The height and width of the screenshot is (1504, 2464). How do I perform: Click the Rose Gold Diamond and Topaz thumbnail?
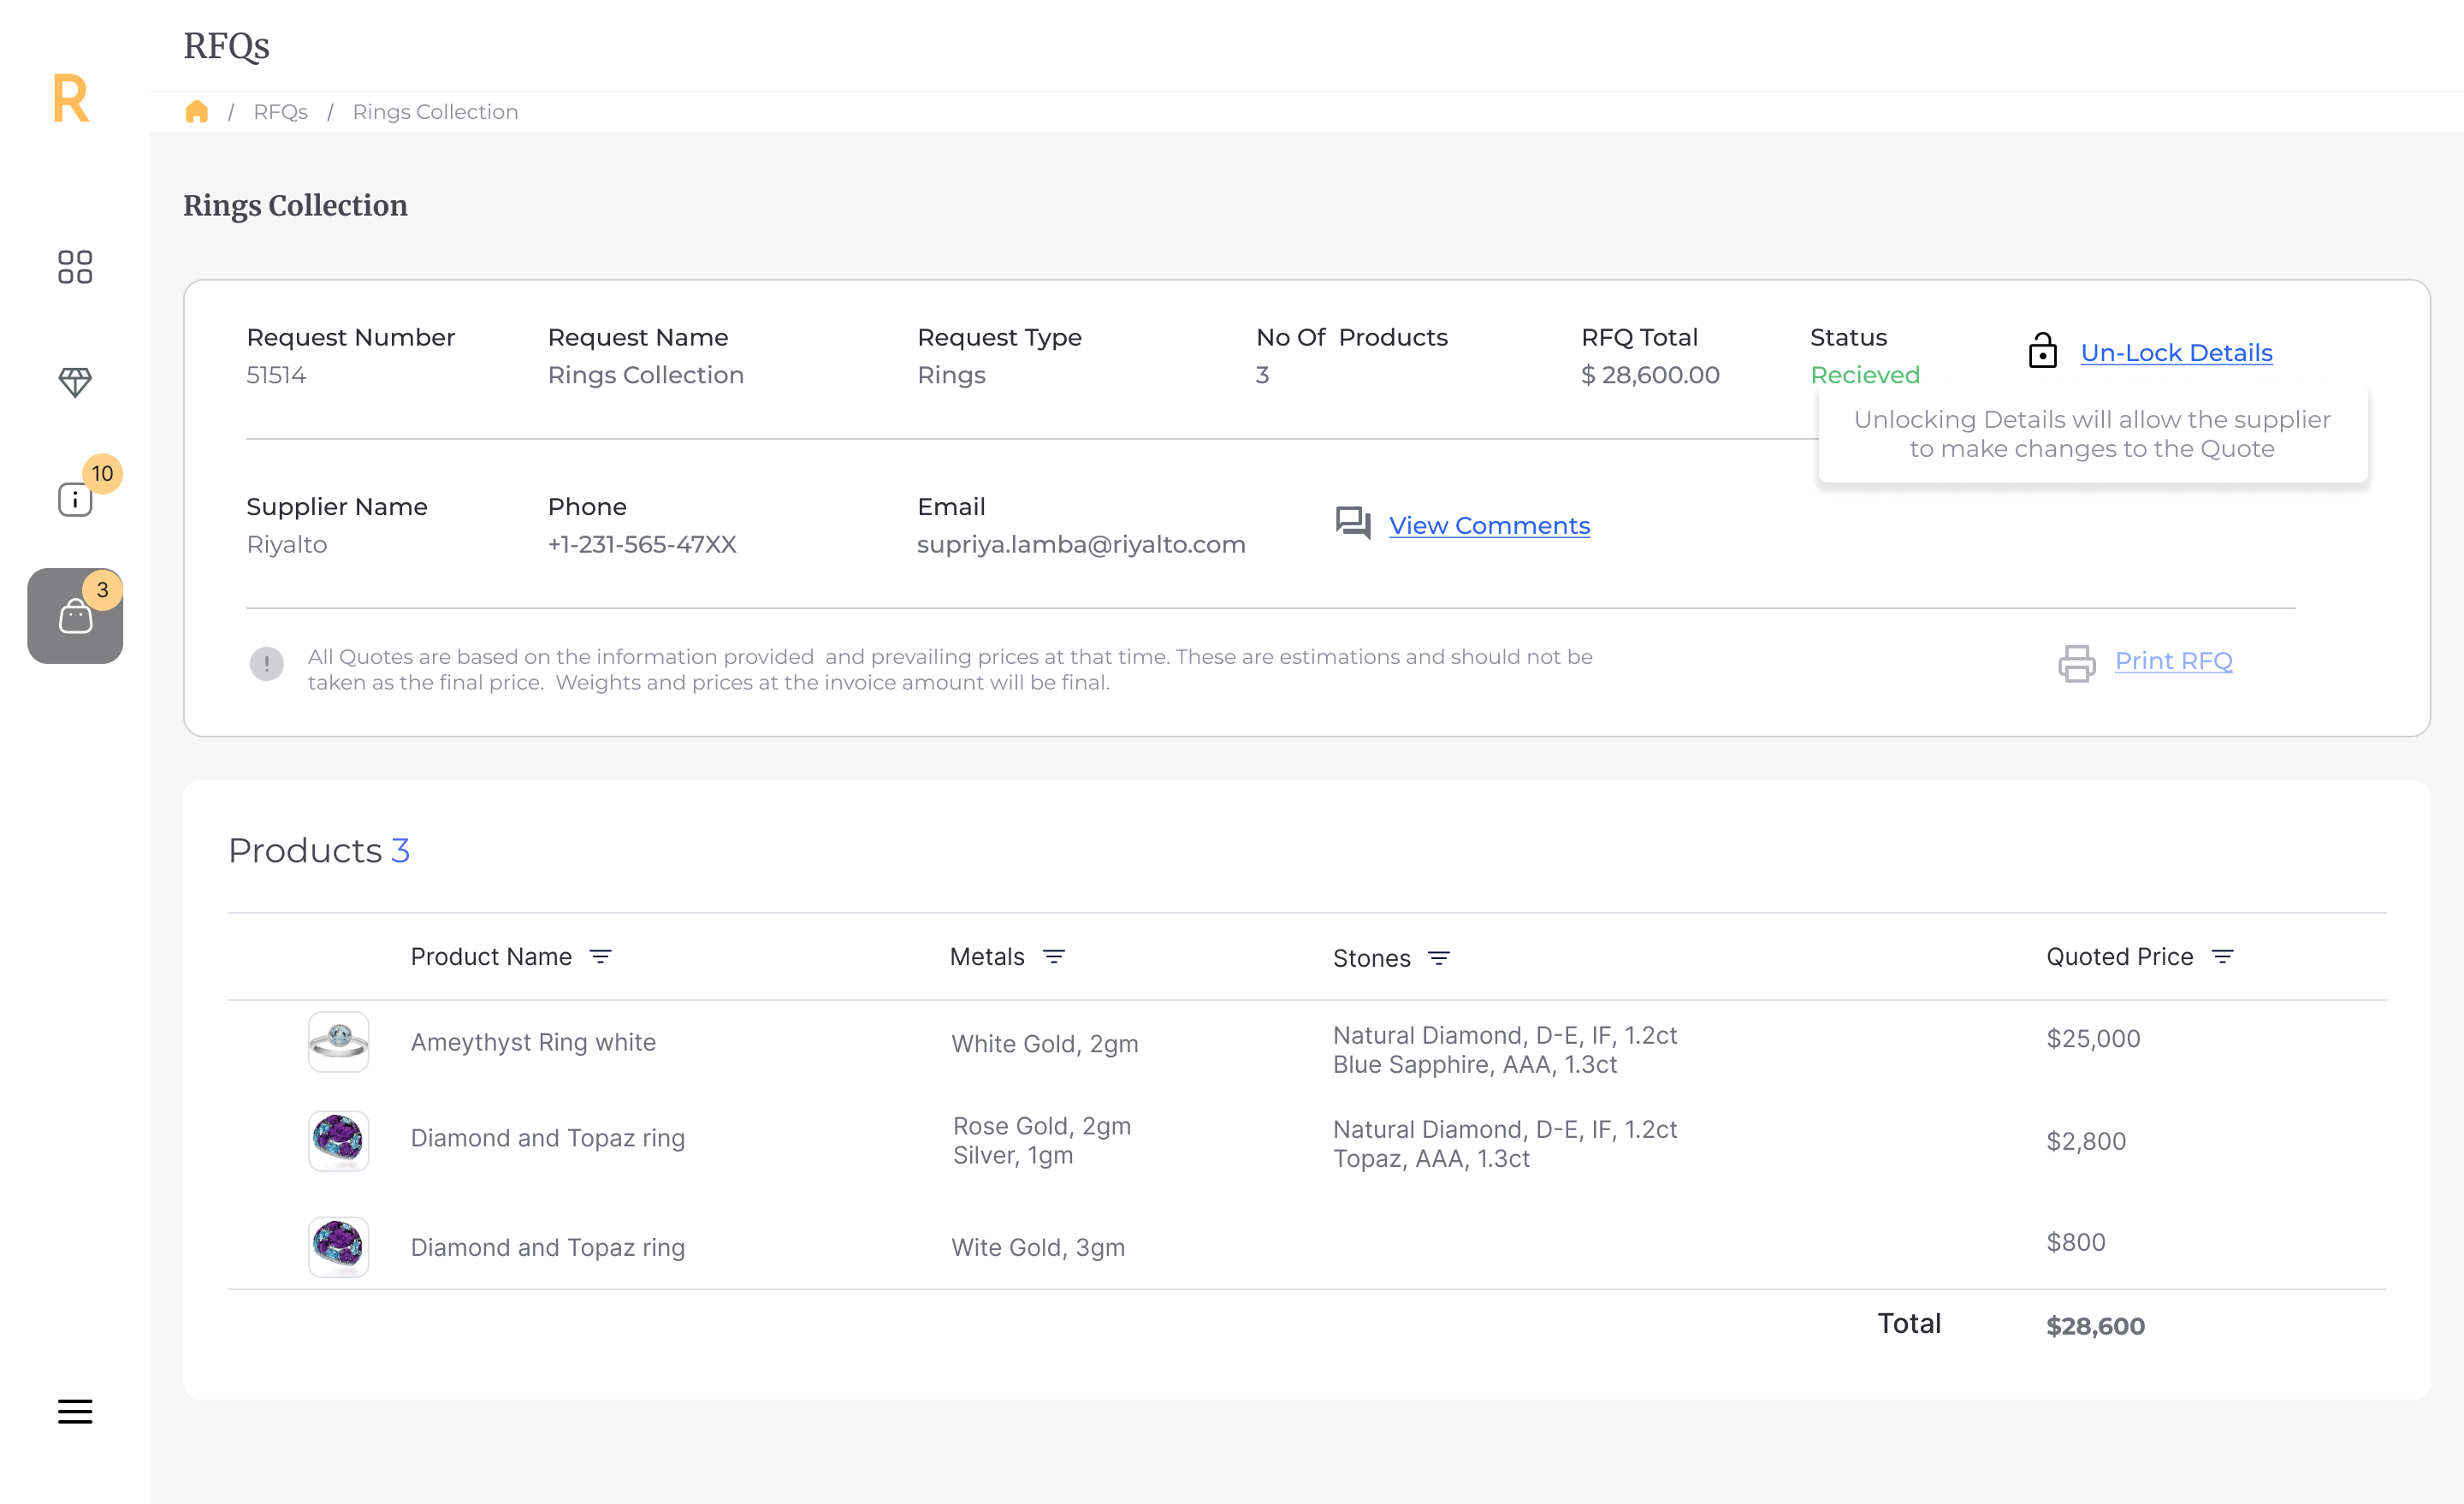pyautogui.click(x=339, y=1140)
